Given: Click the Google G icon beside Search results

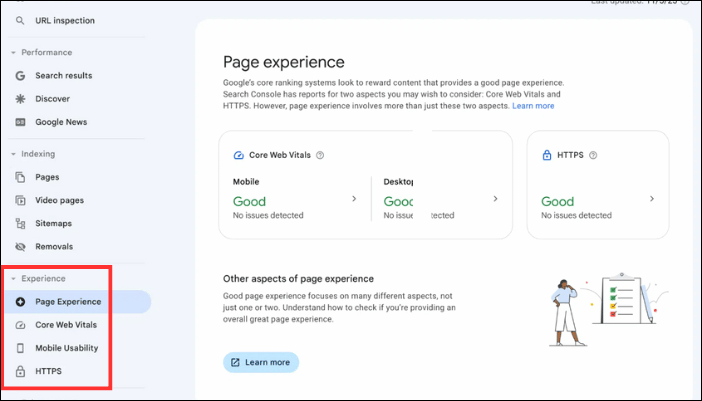Looking at the screenshot, I should tap(20, 76).
